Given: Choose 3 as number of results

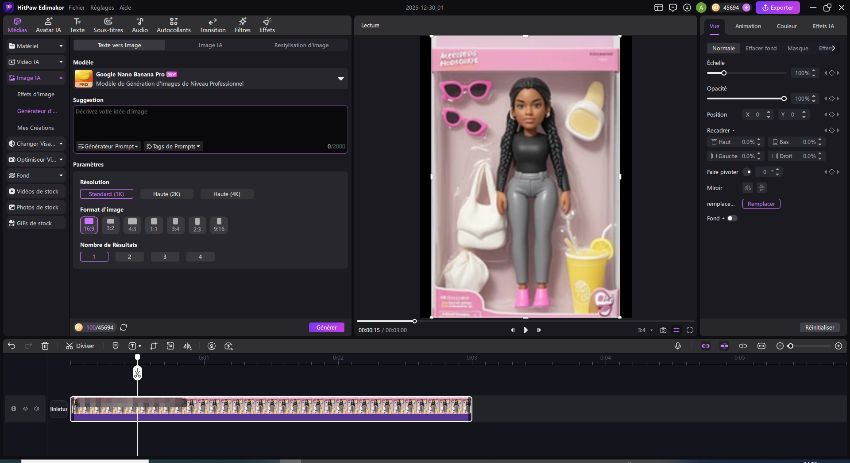Looking at the screenshot, I should tap(164, 257).
